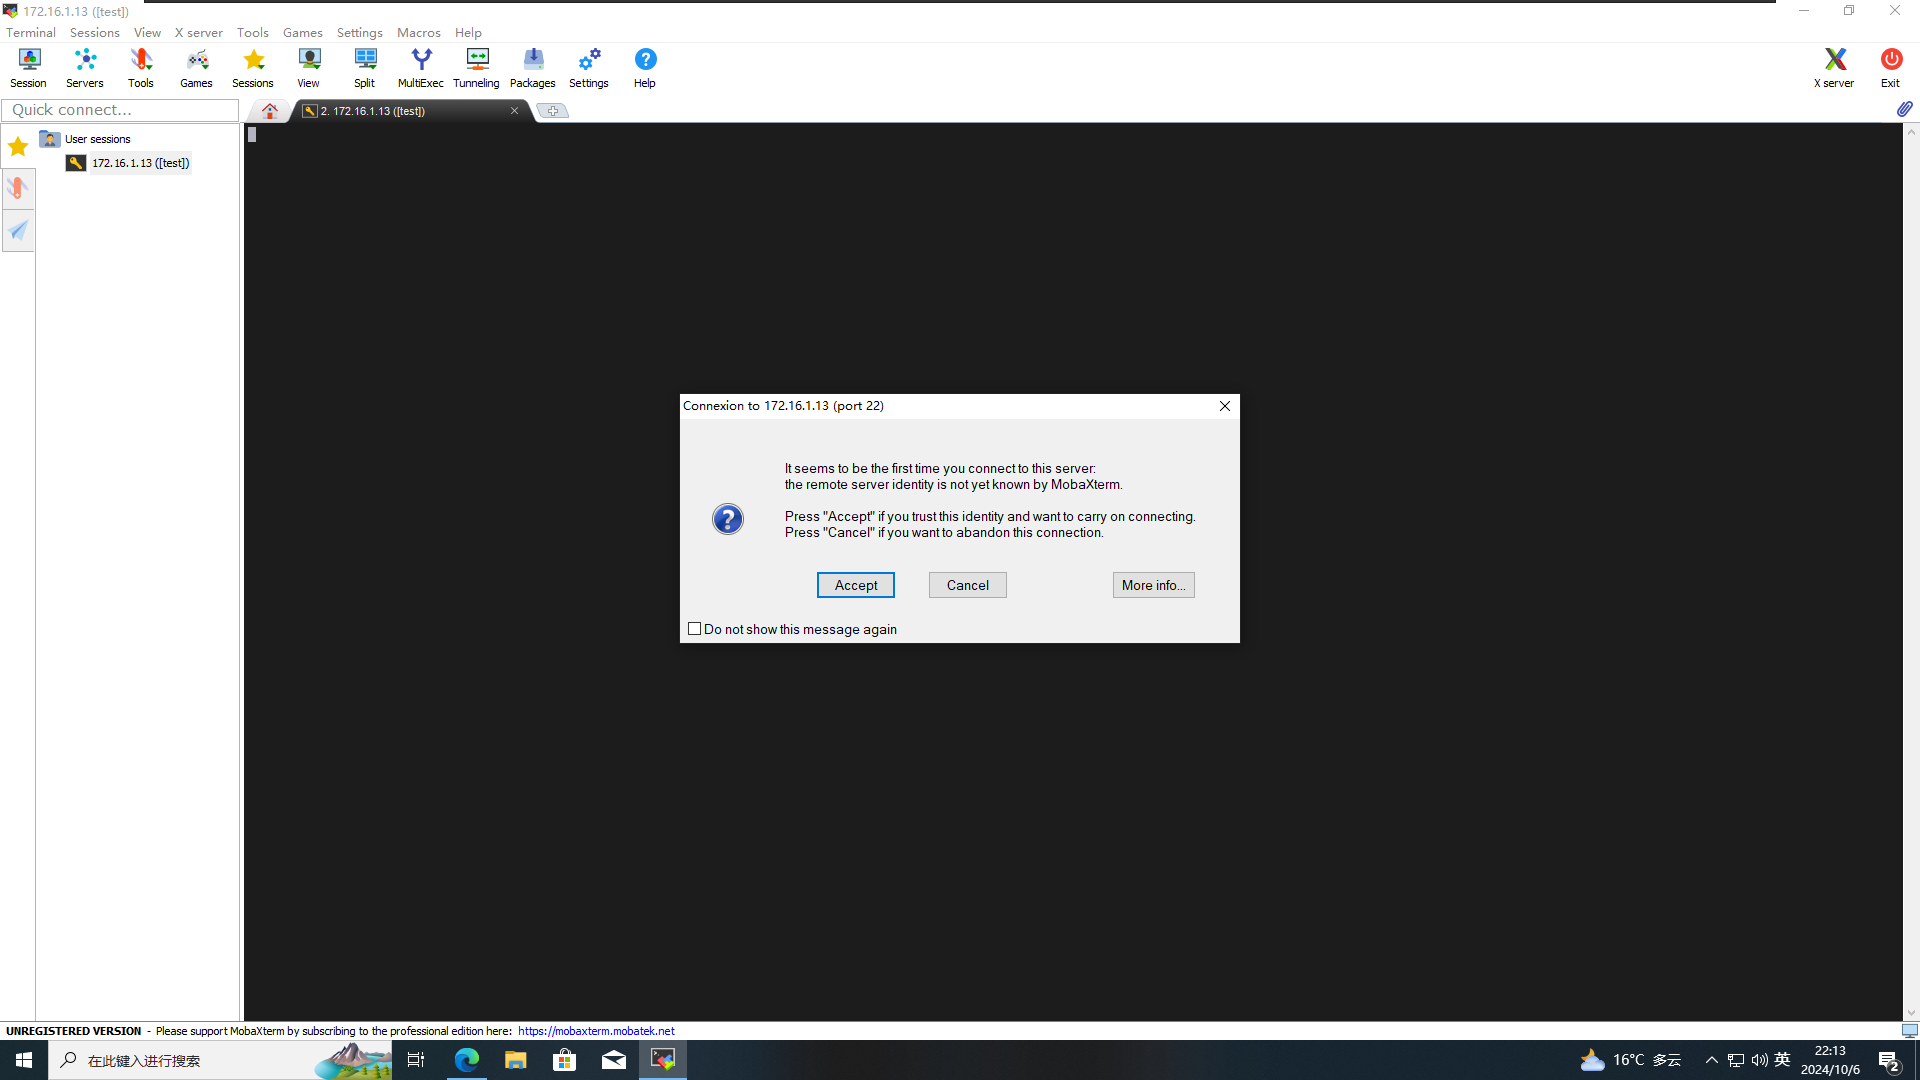Open the Macros menu
This screenshot has height=1080, width=1920.
[418, 32]
